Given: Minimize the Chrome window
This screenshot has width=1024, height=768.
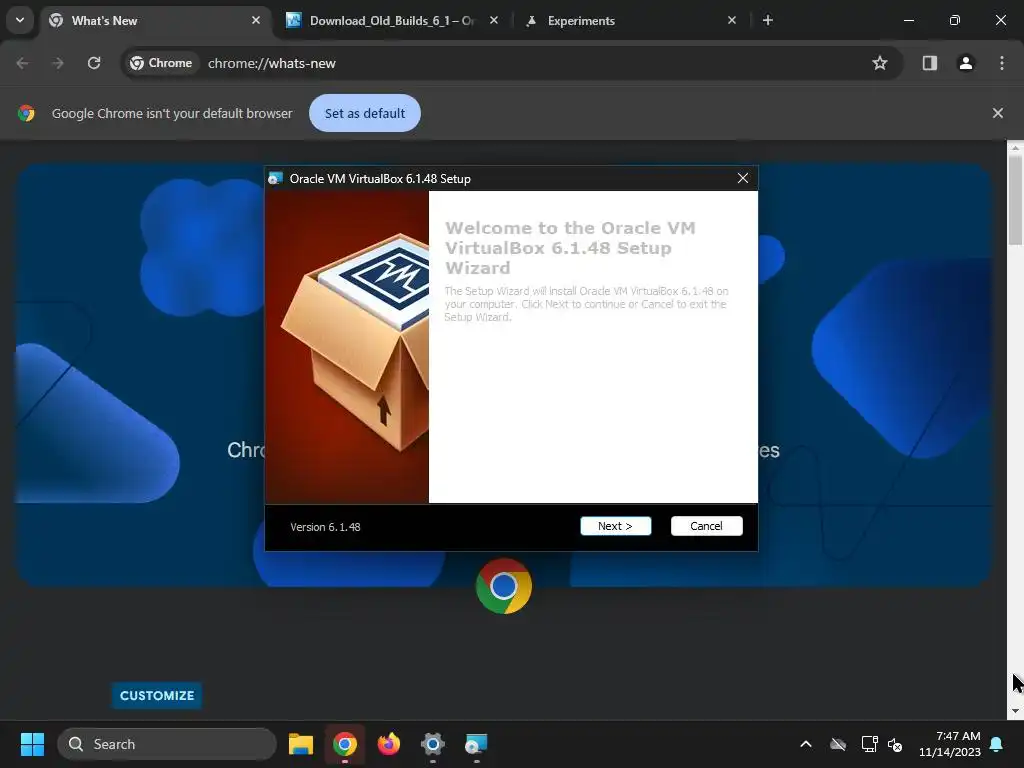Looking at the screenshot, I should (x=908, y=20).
